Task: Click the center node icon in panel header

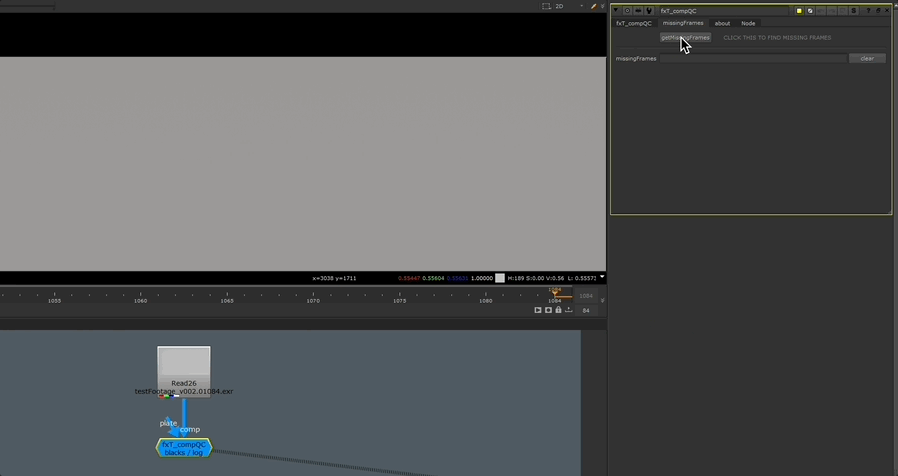Action: click(627, 11)
